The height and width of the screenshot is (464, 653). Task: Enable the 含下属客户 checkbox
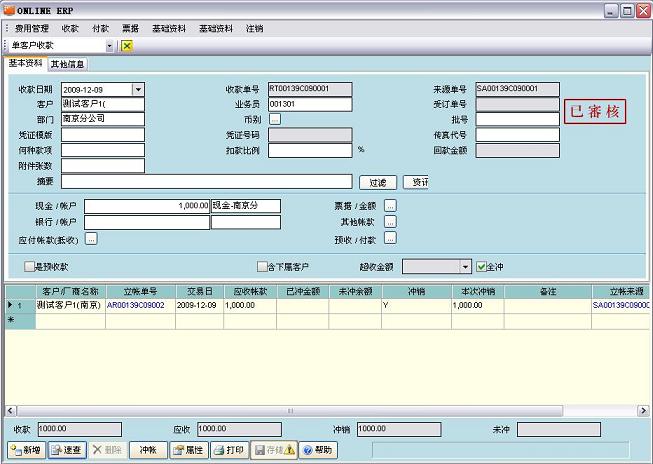(262, 267)
